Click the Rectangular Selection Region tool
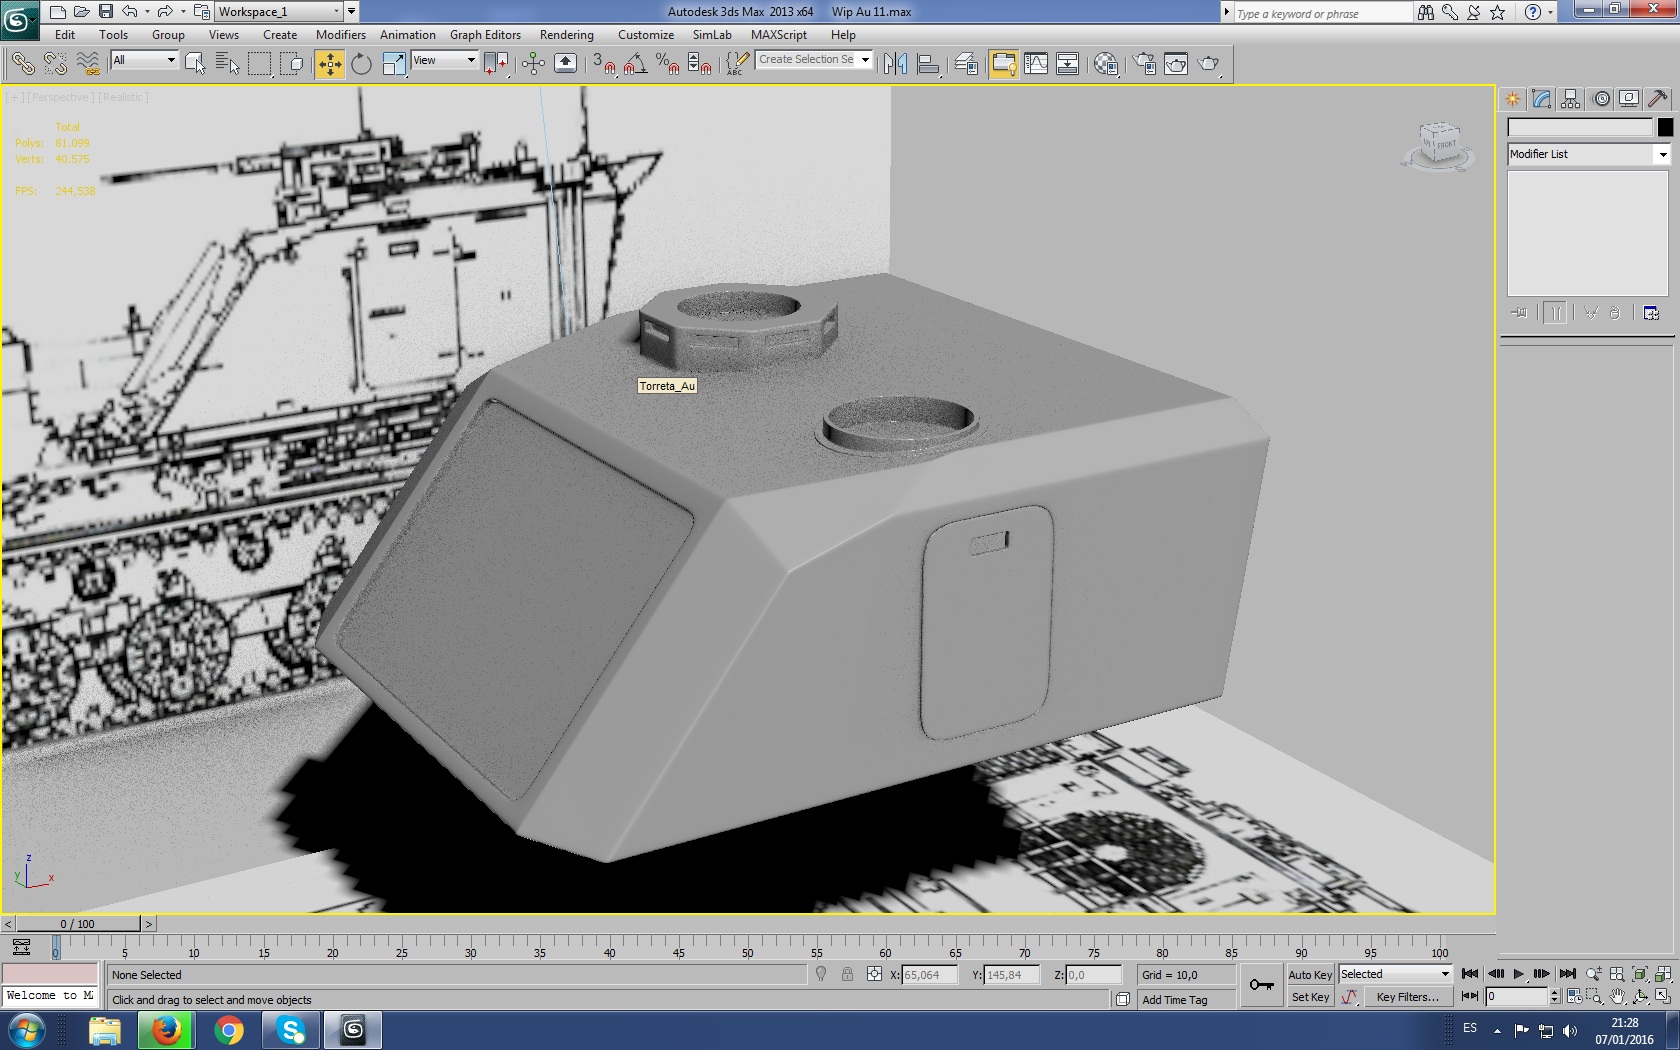1680x1050 pixels. (260, 64)
